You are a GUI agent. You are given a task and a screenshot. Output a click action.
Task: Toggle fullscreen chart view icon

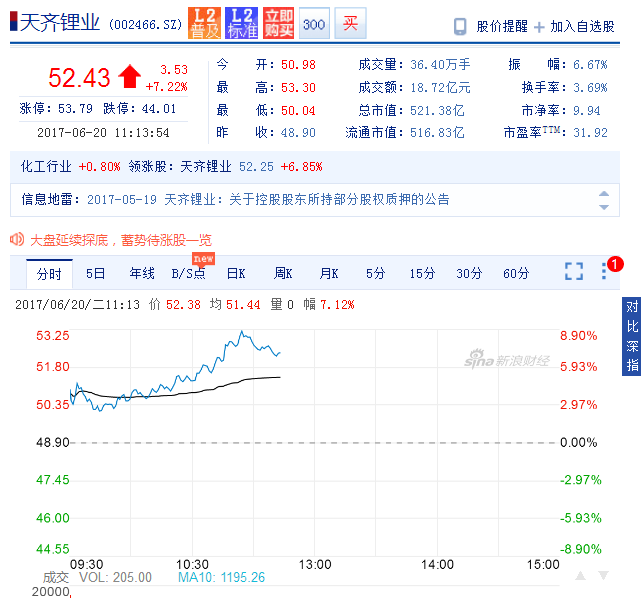coord(573,271)
